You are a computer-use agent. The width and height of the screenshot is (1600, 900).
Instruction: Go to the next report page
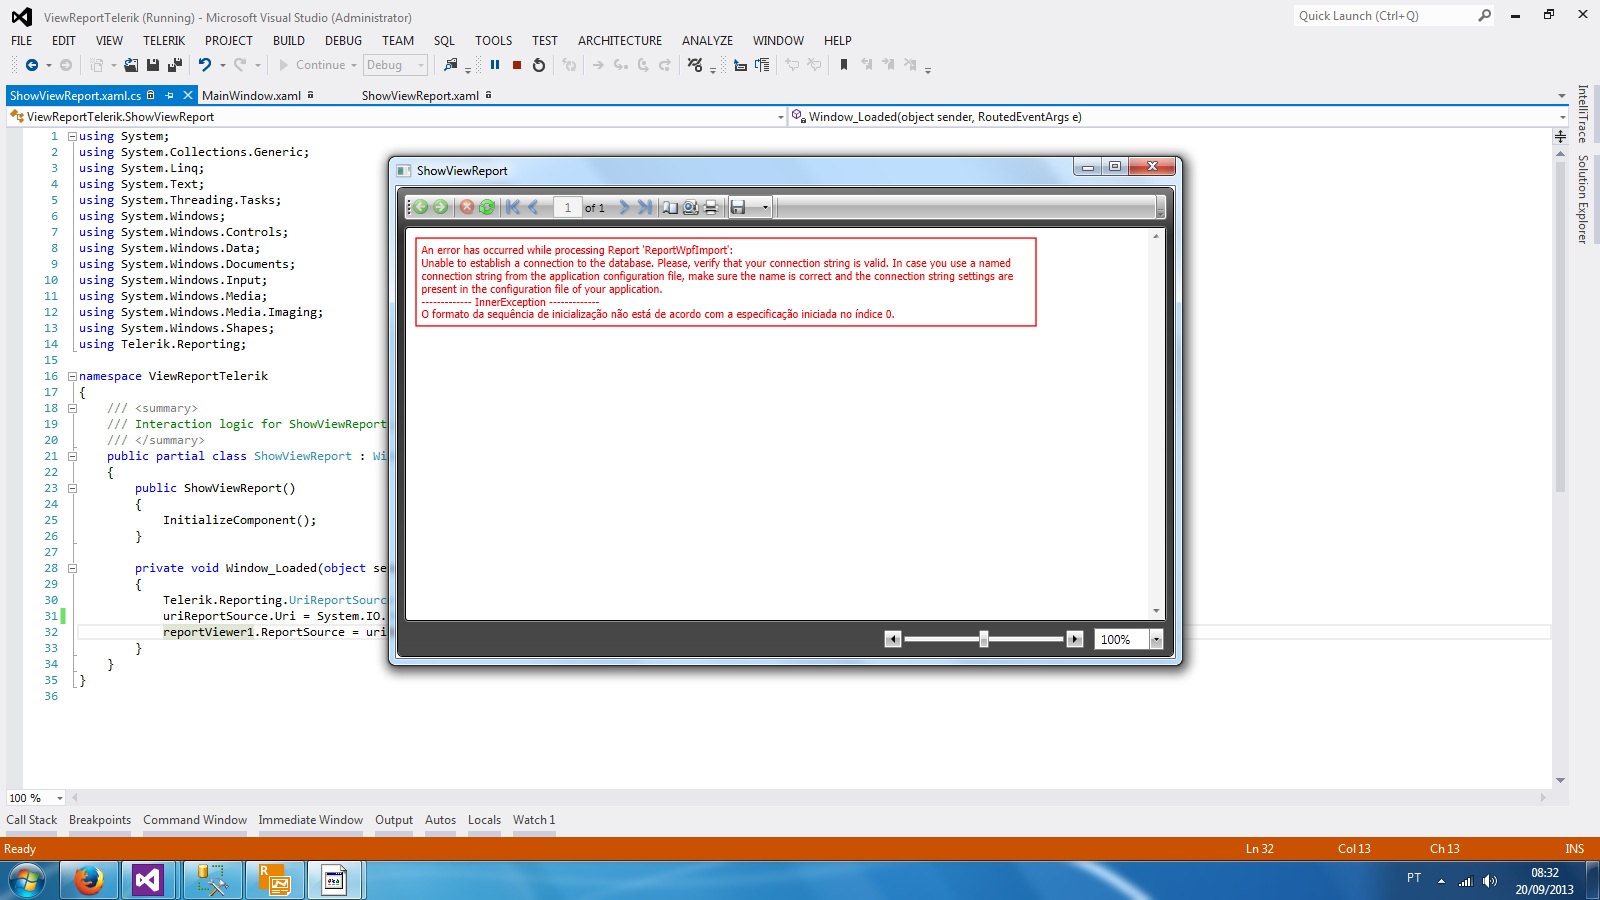tap(624, 207)
